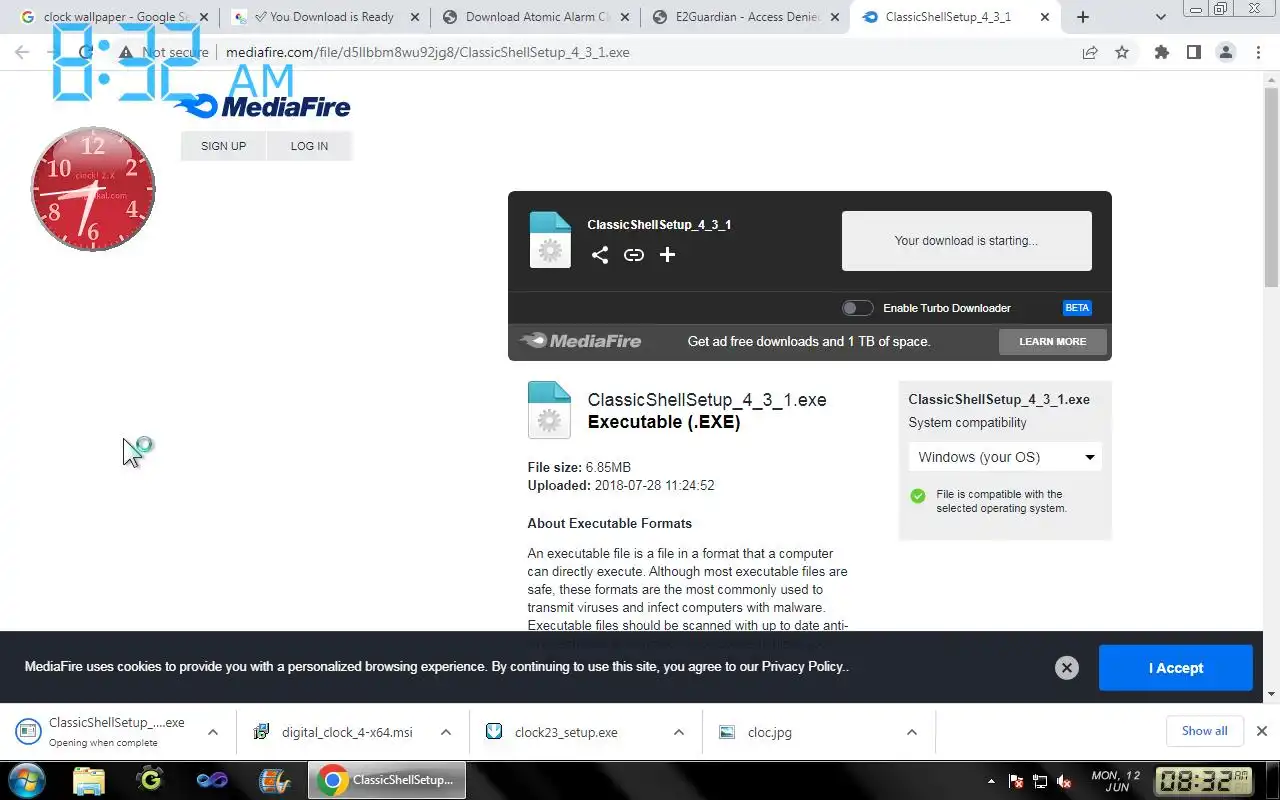Screen dimensions: 1280x800
Task: Expand options for ClassicShellSetup download
Action: point(212,732)
